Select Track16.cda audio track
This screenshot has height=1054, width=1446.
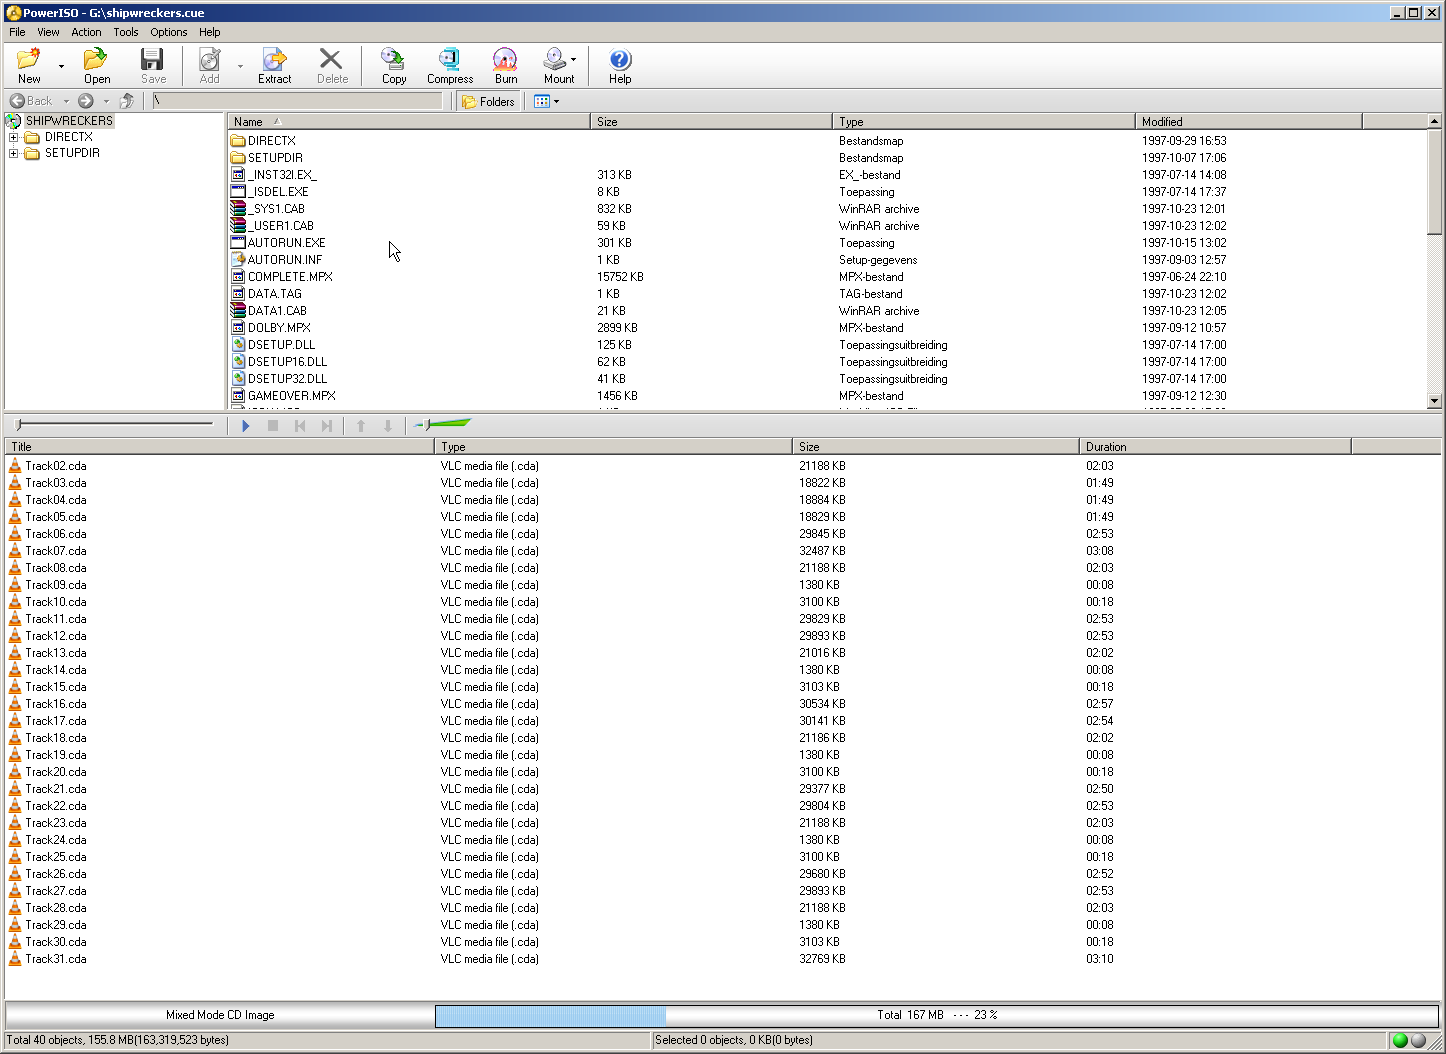(x=56, y=704)
